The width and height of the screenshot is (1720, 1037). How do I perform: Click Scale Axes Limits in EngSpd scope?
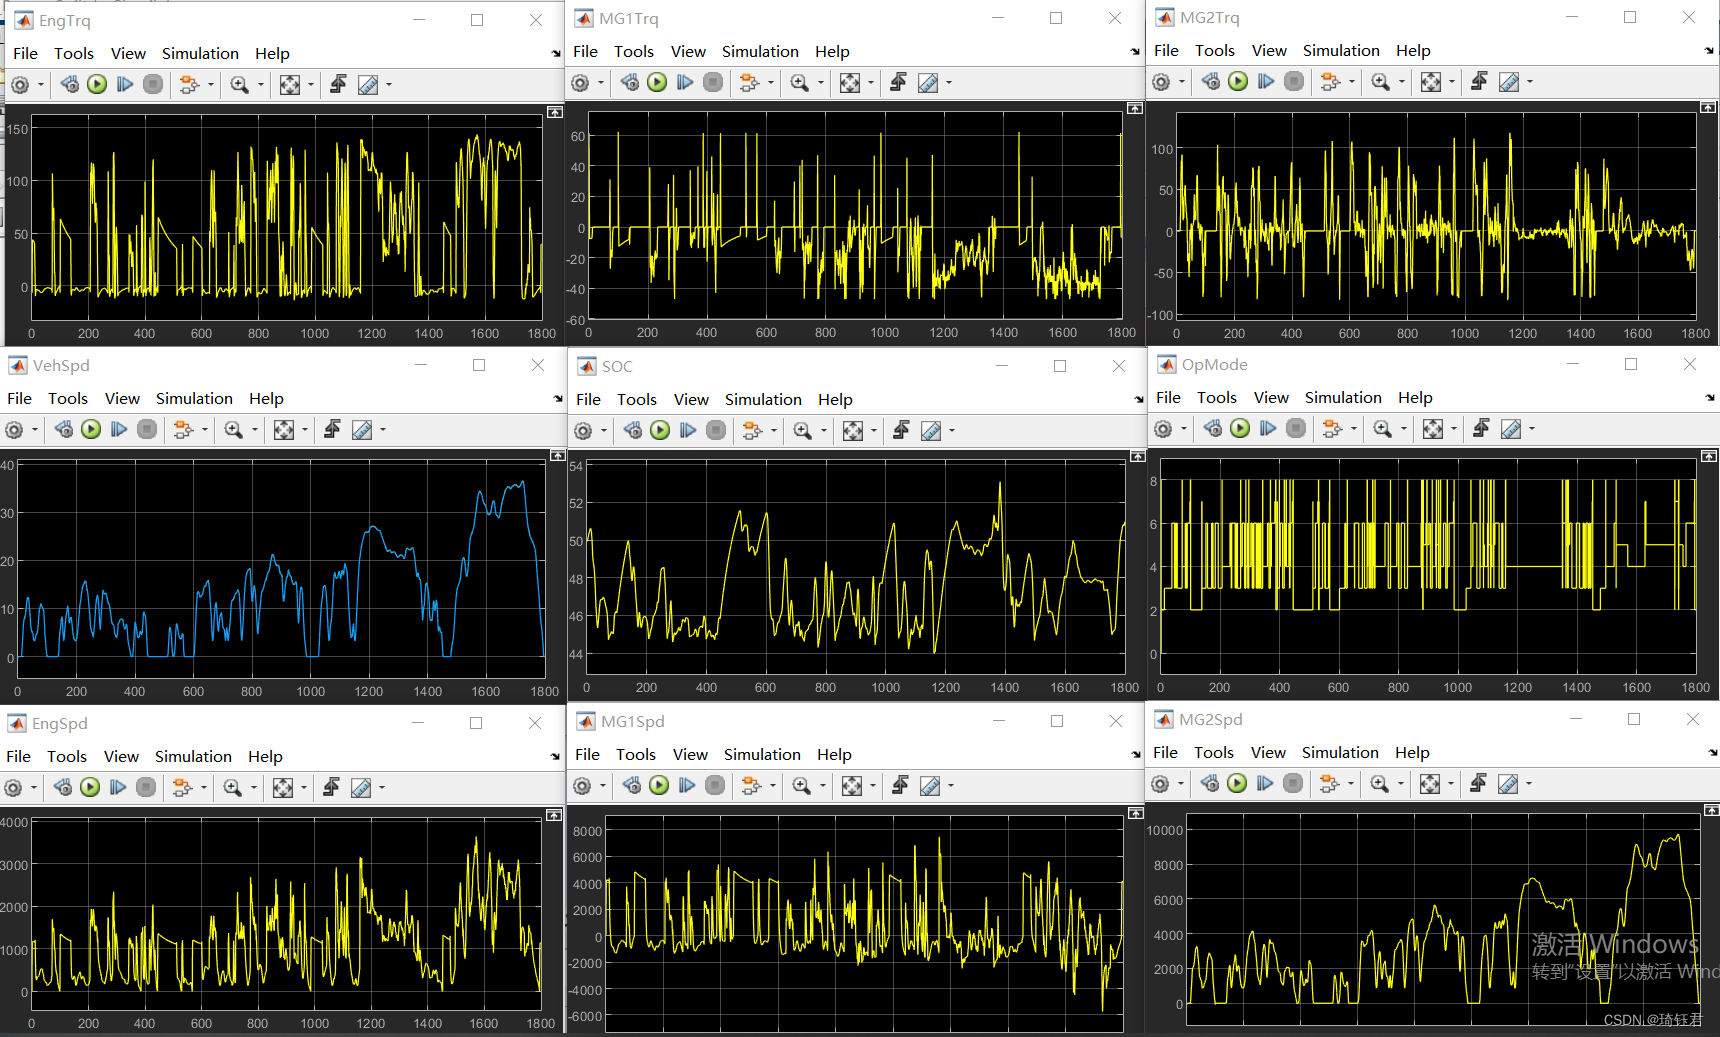tap(283, 788)
